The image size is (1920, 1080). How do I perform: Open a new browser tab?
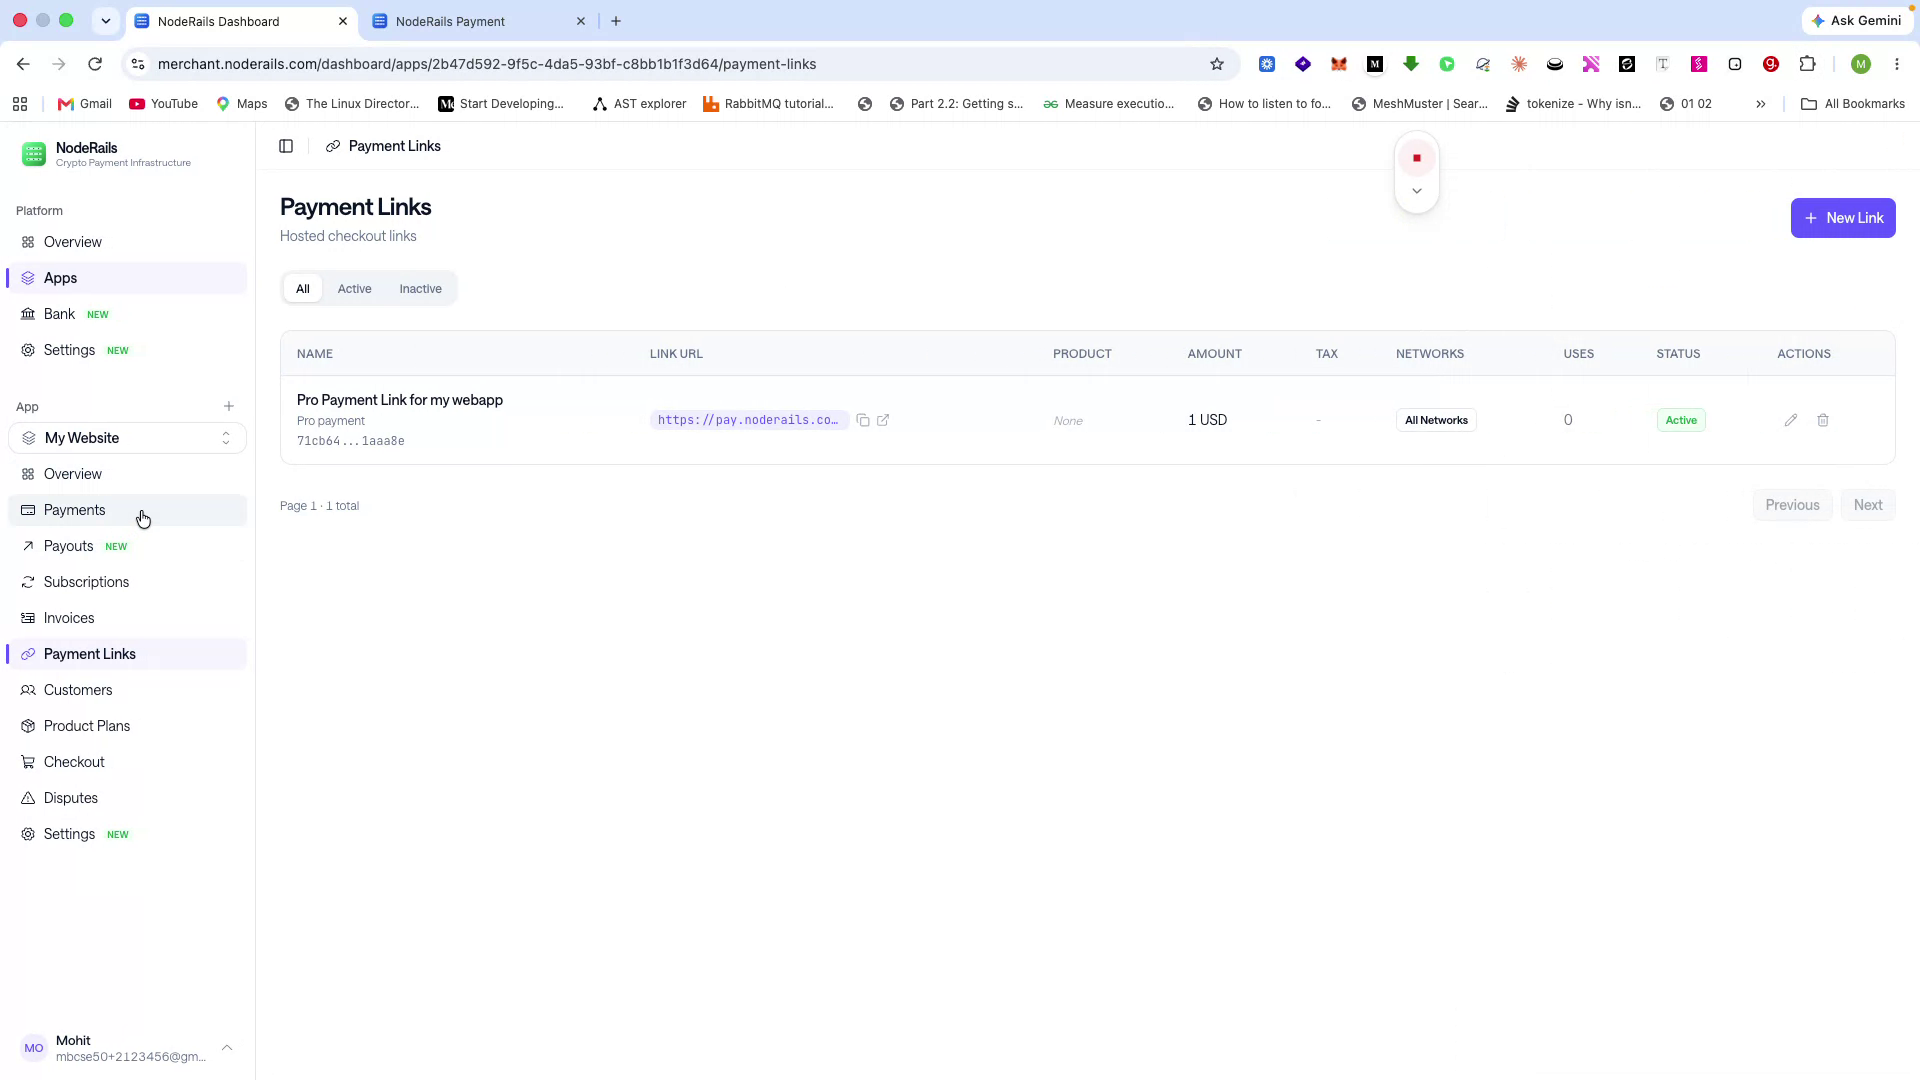pos(616,21)
